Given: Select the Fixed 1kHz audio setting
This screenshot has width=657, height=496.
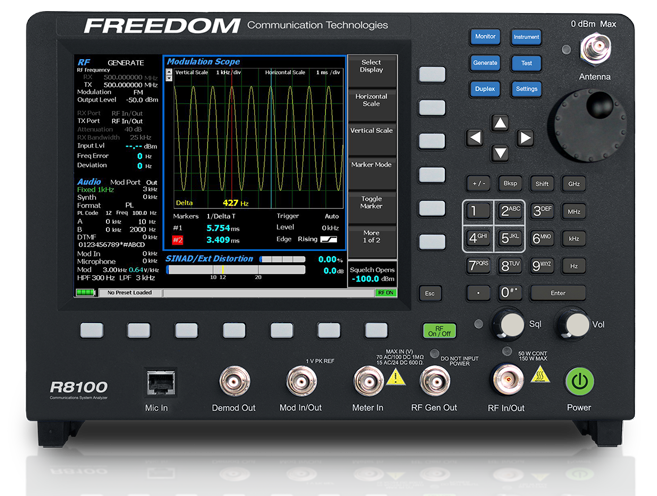Looking at the screenshot, I should tap(96, 189).
